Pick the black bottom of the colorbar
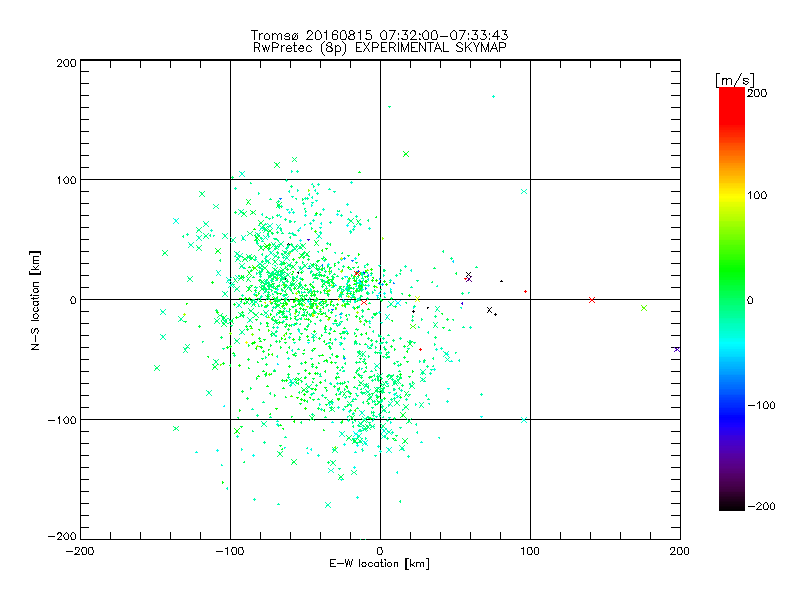 pos(732,505)
